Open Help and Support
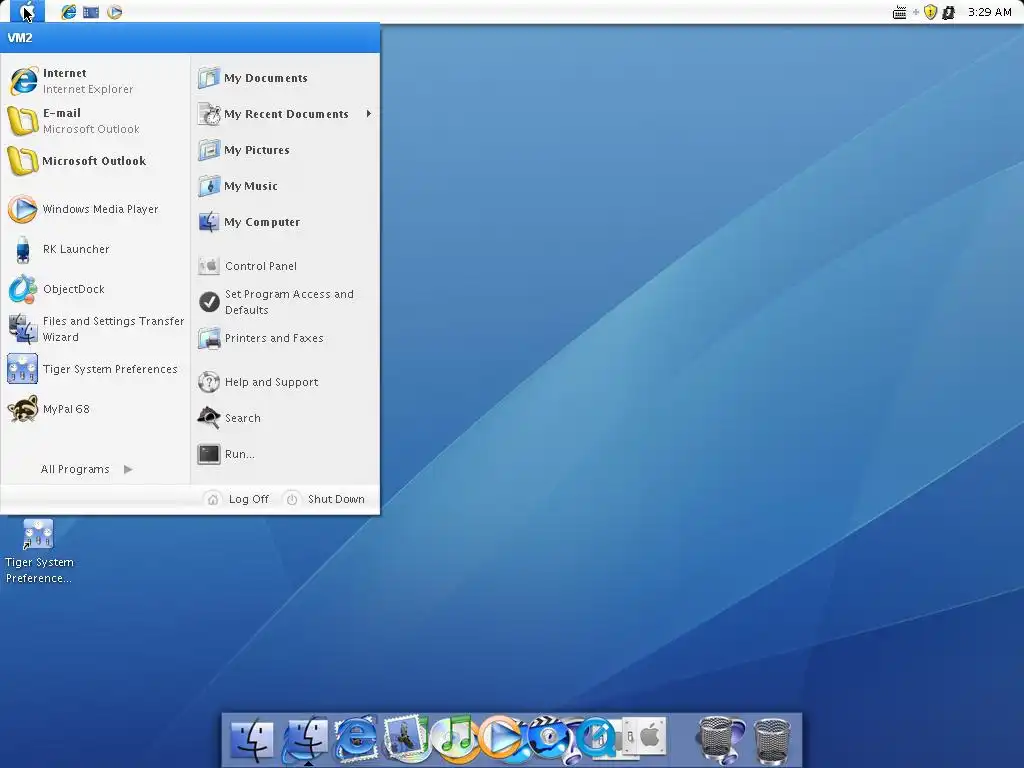 285,382
